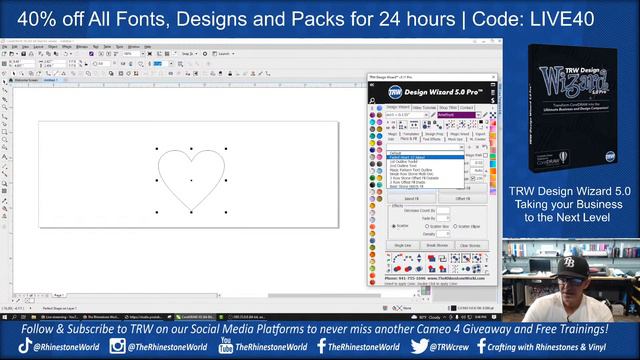
Task: Switch to CorelDRAW on the taskbar
Action: 195,317
